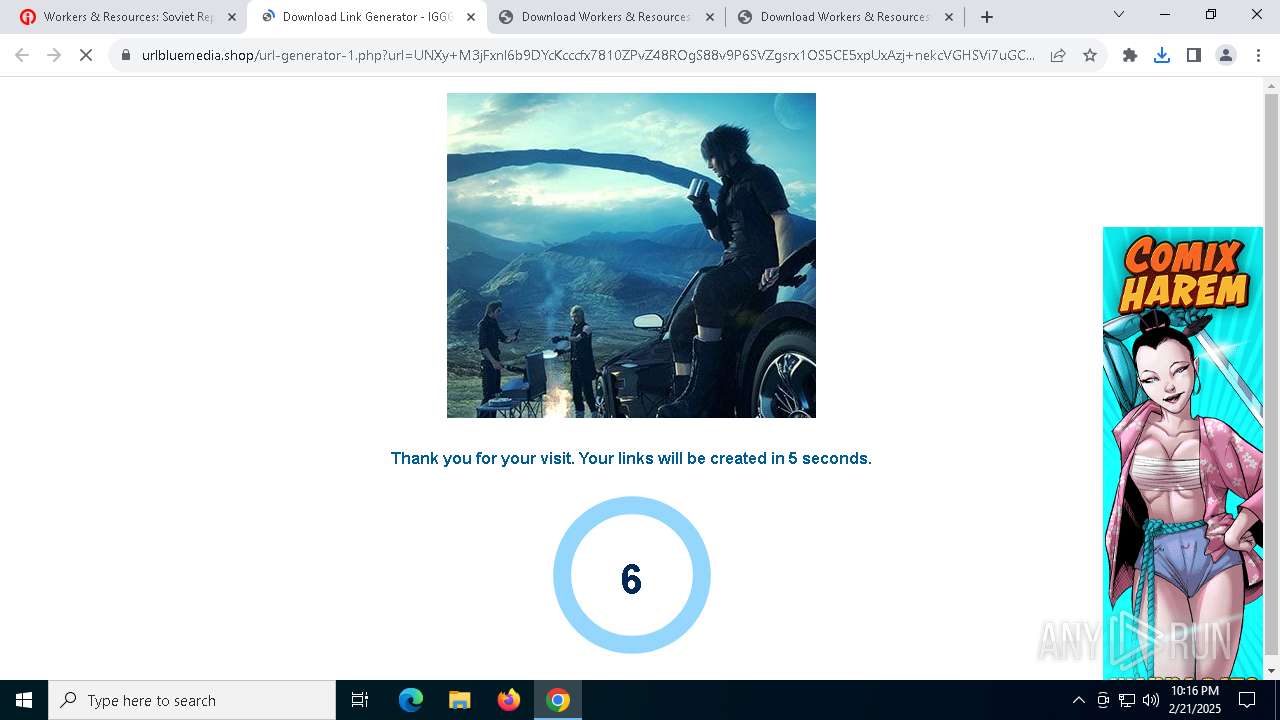The height and width of the screenshot is (720, 1280).
Task: Share this page via share icon
Action: [x=1058, y=56]
